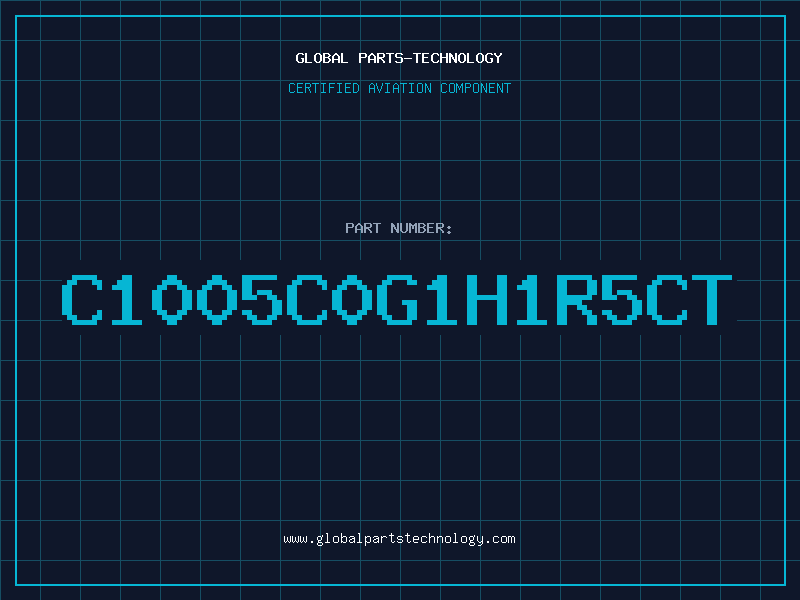Click the PART NUMBER: label
Image resolution: width=800 pixels, height=600 pixels.
[399, 228]
